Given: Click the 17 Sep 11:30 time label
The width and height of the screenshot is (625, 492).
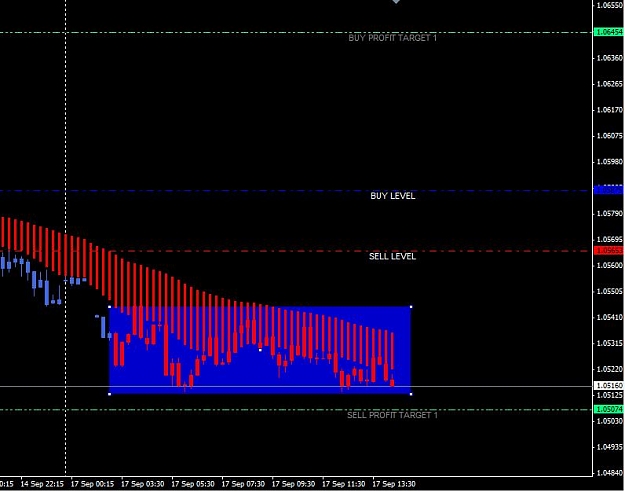Looking at the screenshot, I should (x=343, y=484).
